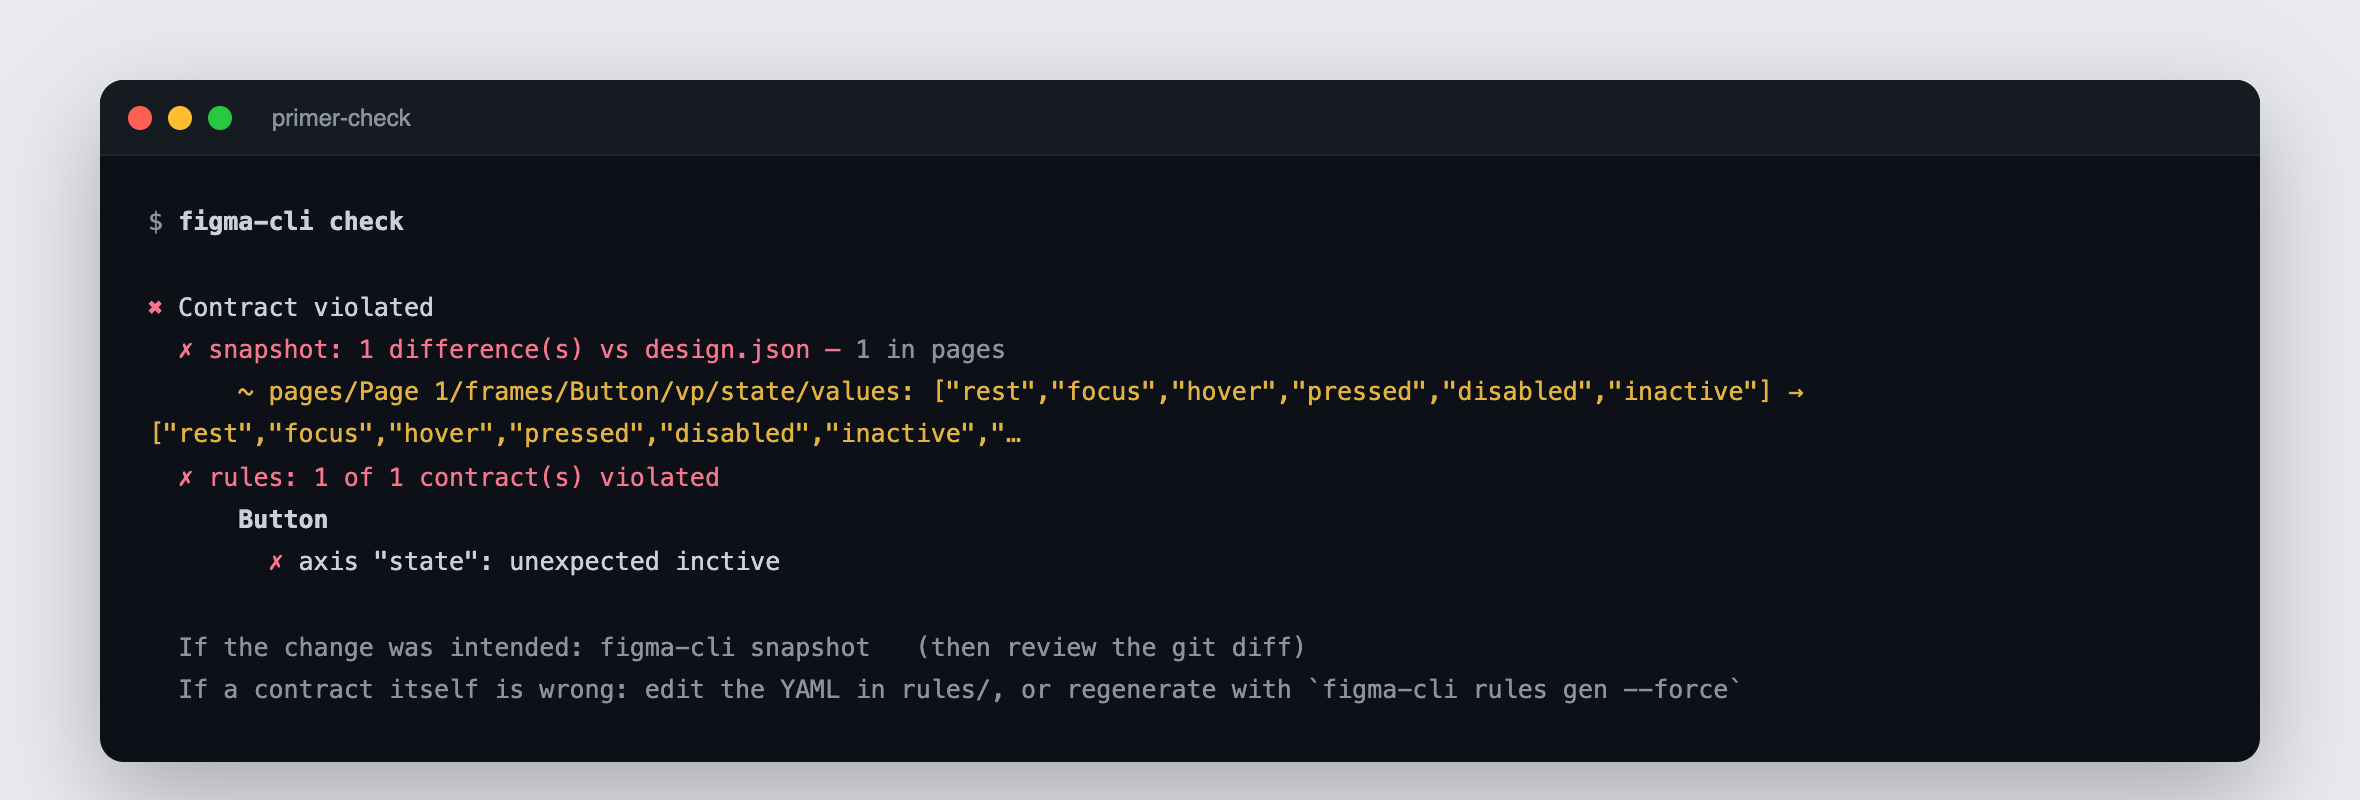Click the figma-cli snapshot suggestion text

[735, 647]
